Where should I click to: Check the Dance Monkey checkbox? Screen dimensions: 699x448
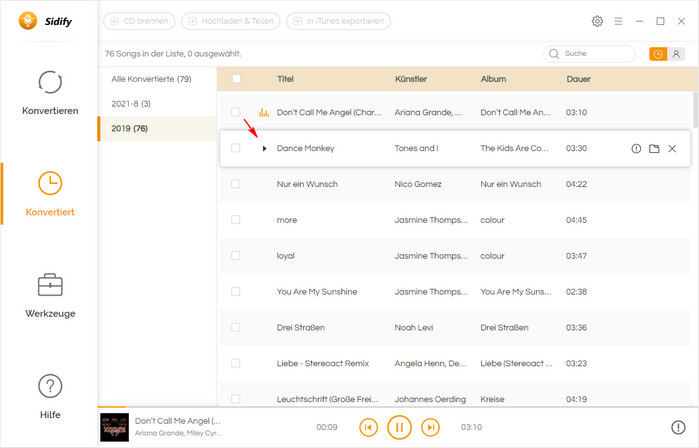pyautogui.click(x=236, y=148)
